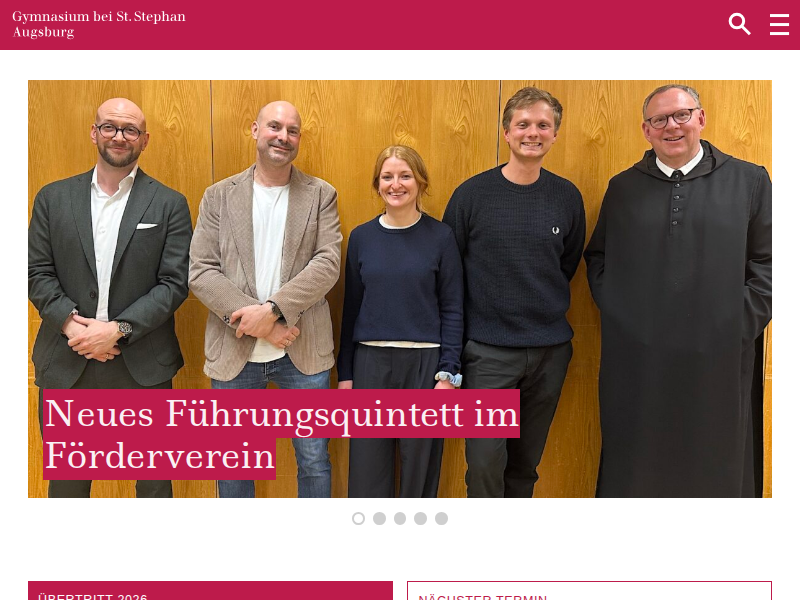Open the Neues Führungsquintett im Förderverein headline
800x600 pixels.
281,434
